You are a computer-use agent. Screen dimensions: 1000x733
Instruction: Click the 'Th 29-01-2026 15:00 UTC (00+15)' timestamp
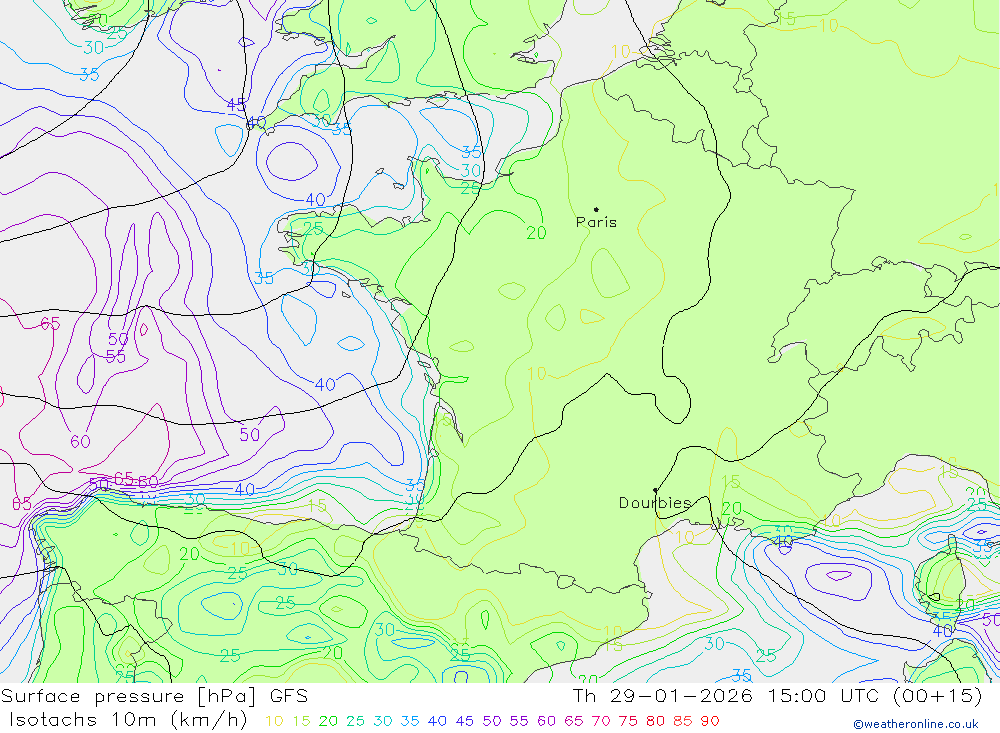[777, 696]
